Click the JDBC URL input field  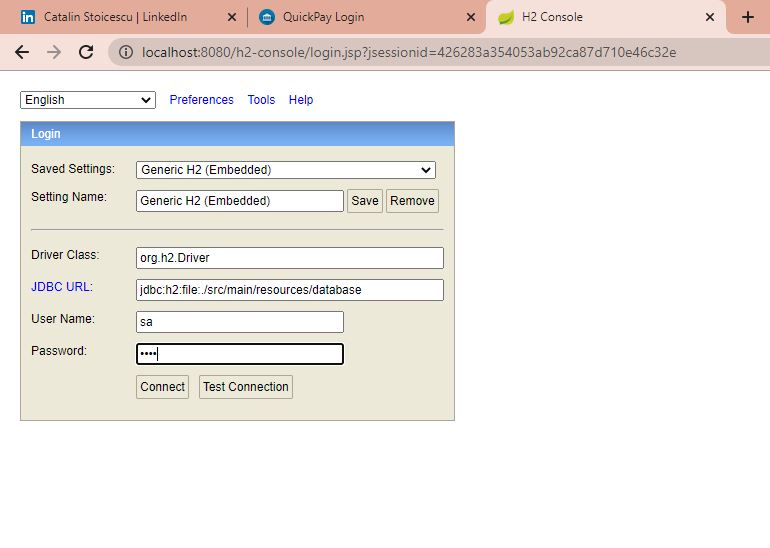point(290,290)
